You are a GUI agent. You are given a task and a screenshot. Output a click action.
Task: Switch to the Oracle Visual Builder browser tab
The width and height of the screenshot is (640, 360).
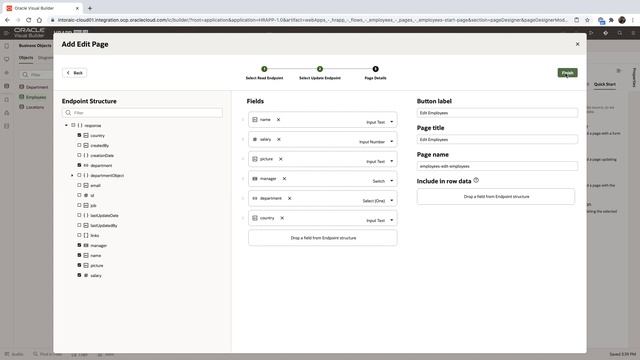tap(43, 8)
